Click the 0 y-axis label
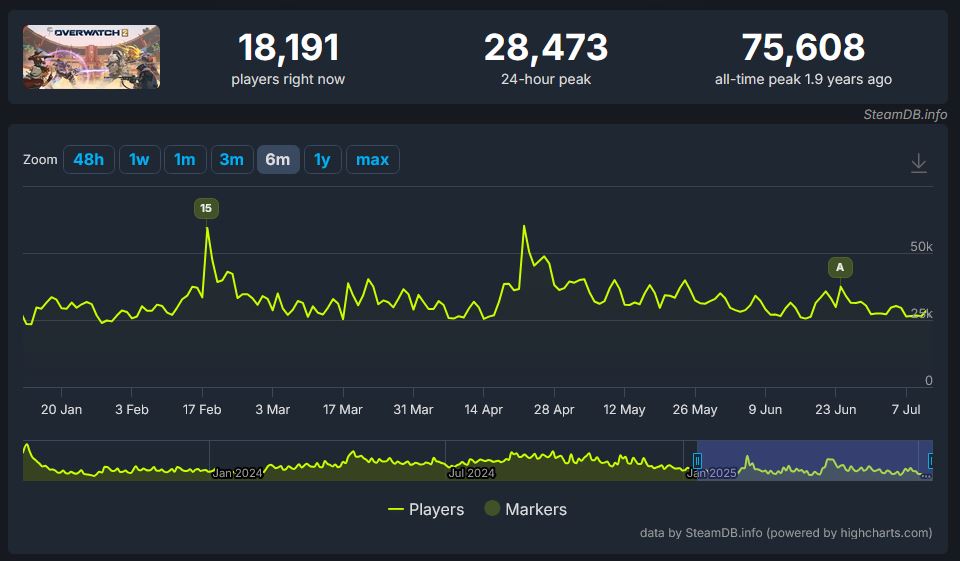 [929, 380]
